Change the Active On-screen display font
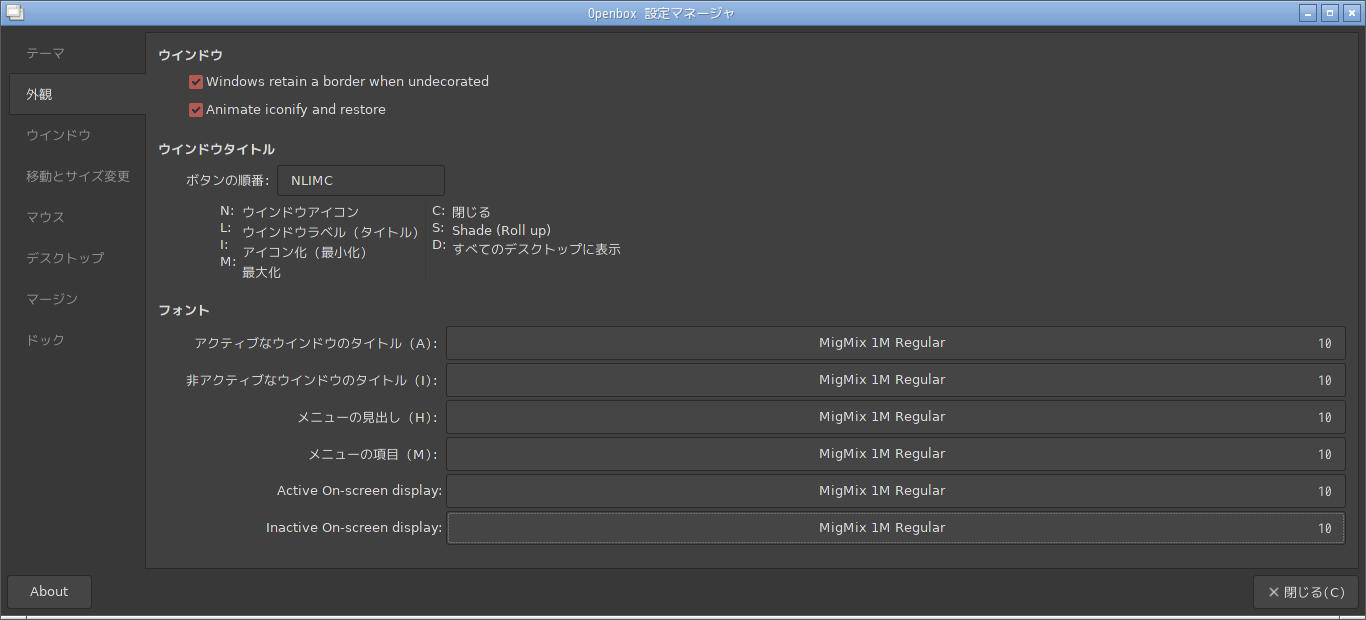 pyautogui.click(x=895, y=491)
